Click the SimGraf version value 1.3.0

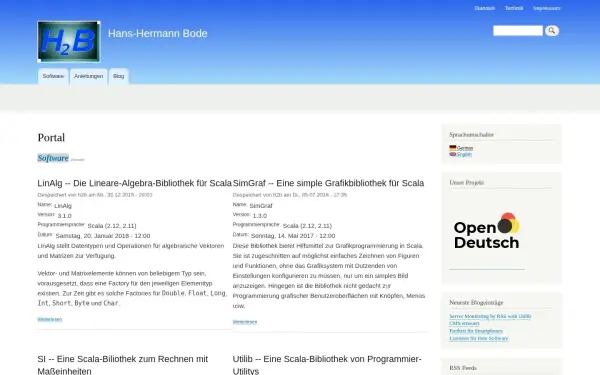click(260, 216)
